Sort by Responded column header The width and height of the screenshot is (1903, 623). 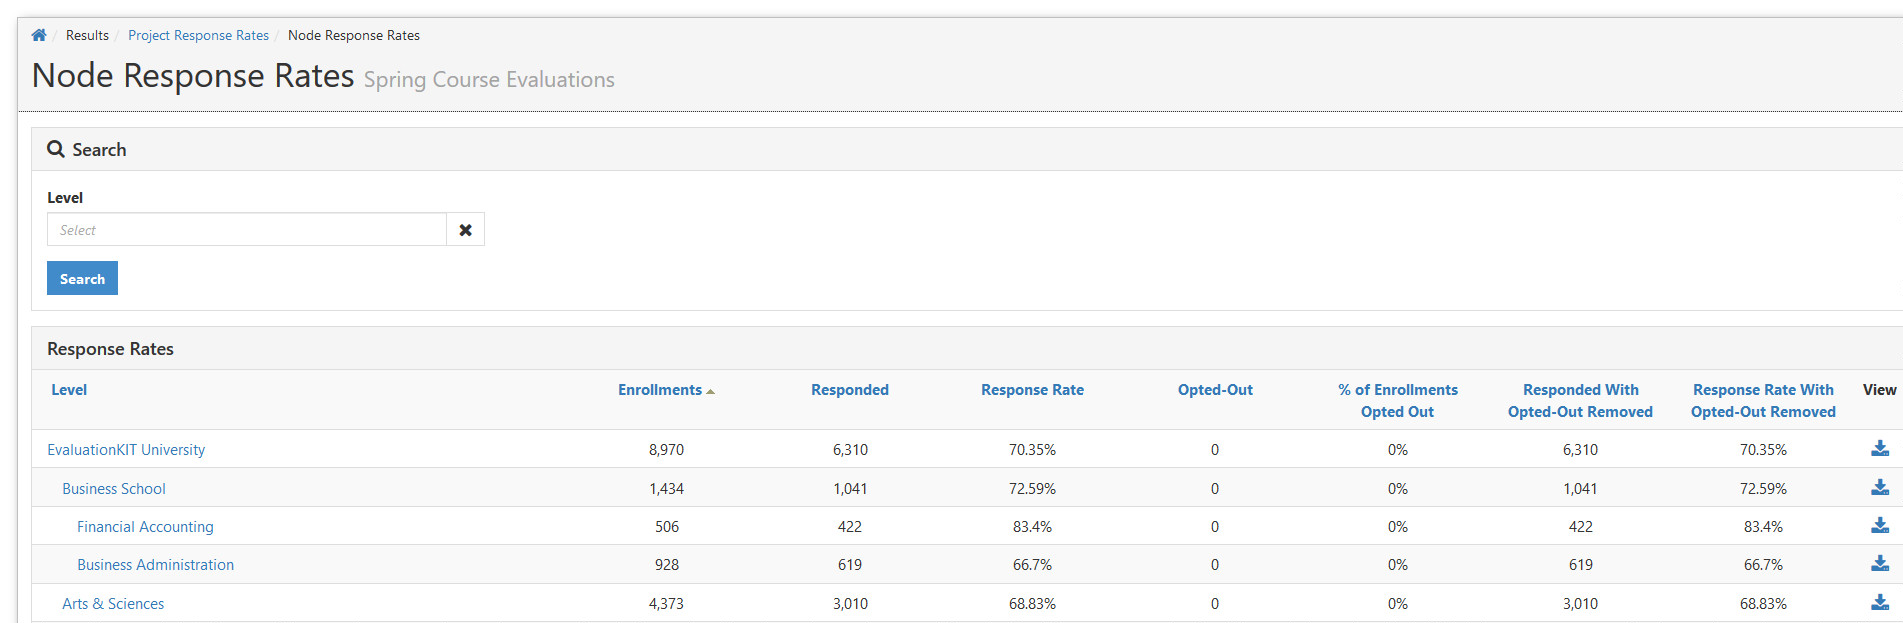point(850,390)
